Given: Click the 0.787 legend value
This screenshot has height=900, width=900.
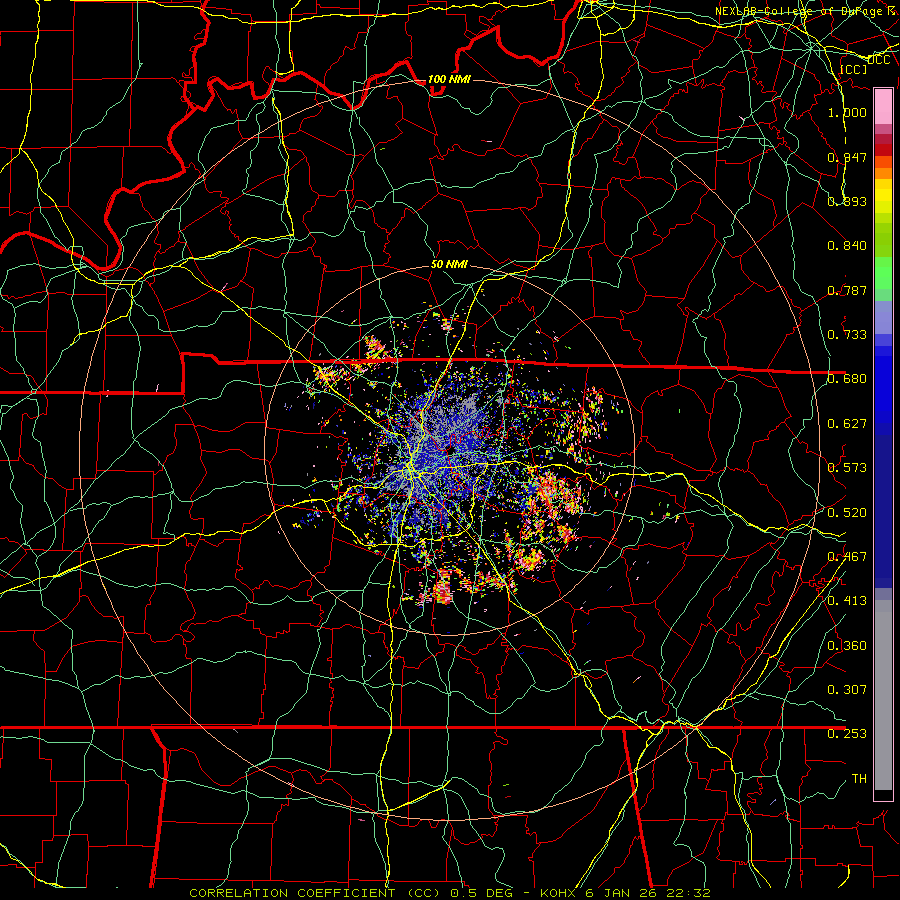Looking at the screenshot, I should click(847, 290).
